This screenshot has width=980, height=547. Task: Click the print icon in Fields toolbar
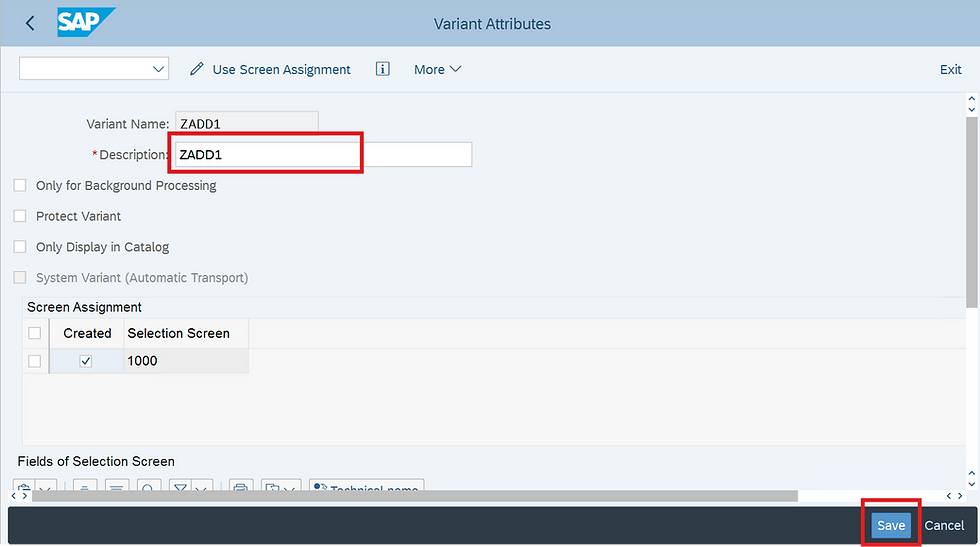[x=241, y=486]
